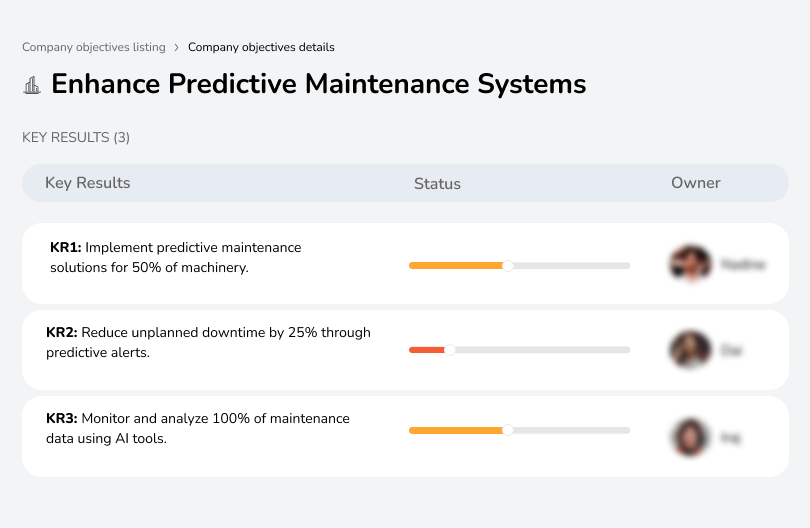Click the breadcrumb chevron separator

coord(177,48)
